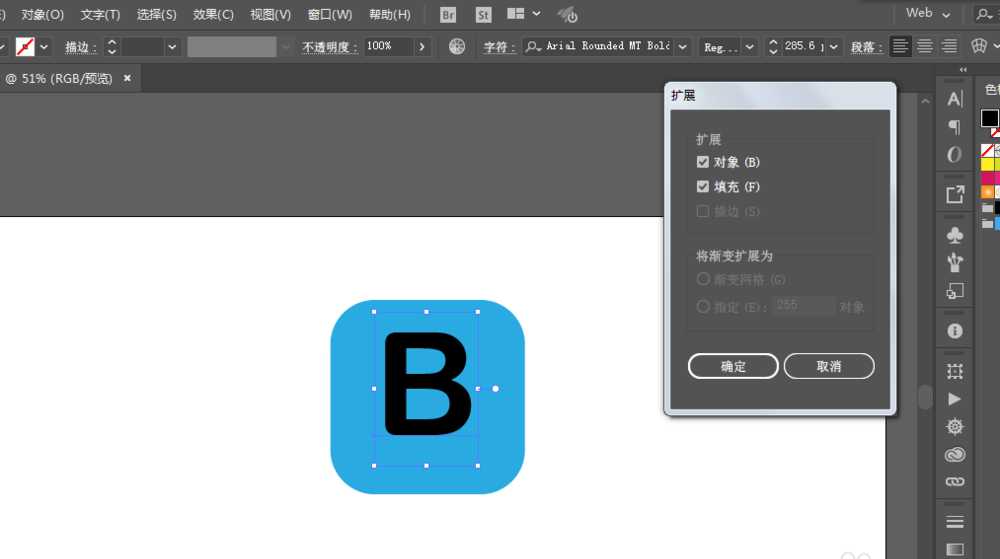Open the Appearance panel sun icon

(955, 426)
